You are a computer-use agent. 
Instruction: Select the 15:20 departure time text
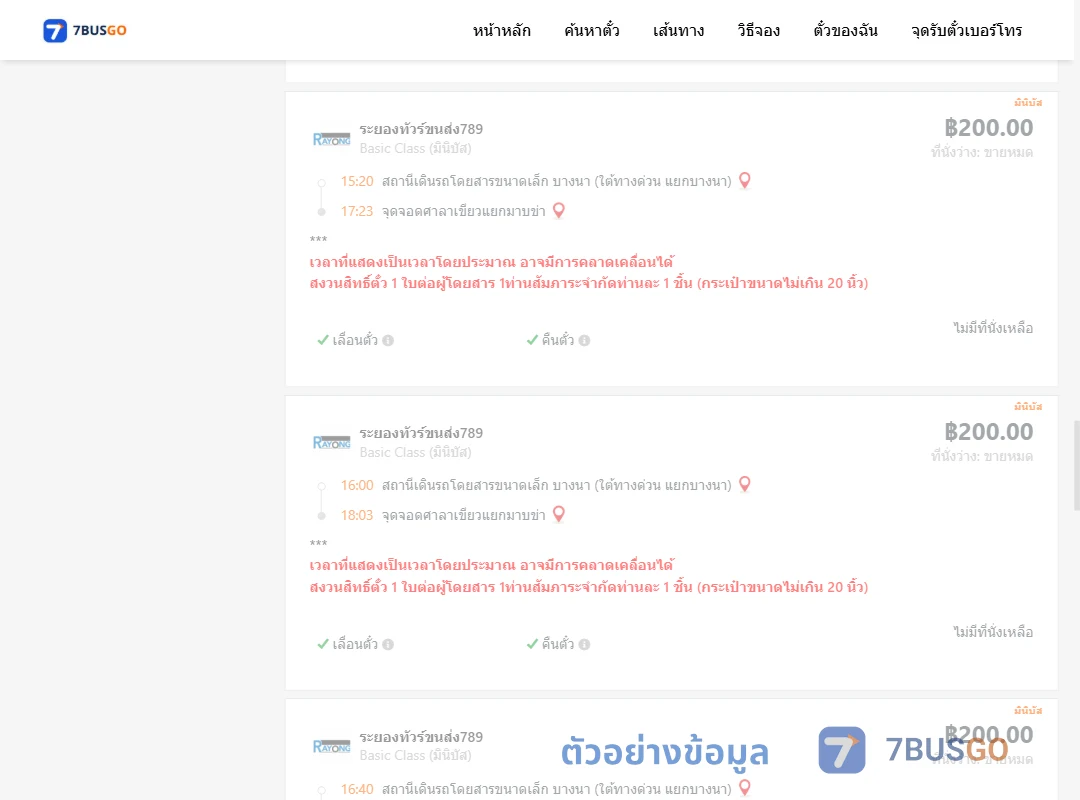click(357, 181)
